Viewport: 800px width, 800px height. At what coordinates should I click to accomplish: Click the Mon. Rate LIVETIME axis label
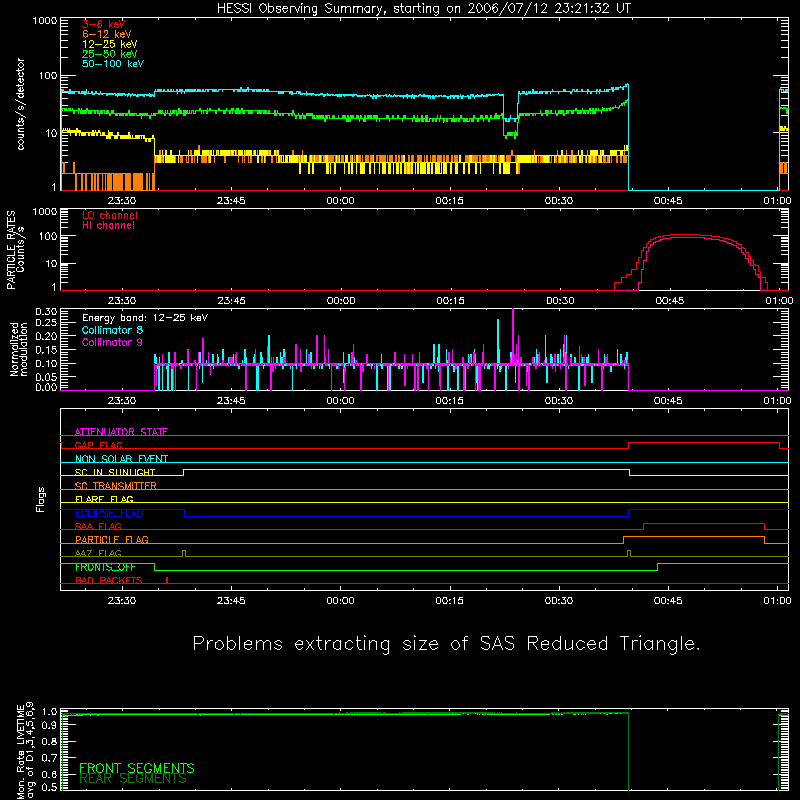pyautogui.click(x=25, y=750)
